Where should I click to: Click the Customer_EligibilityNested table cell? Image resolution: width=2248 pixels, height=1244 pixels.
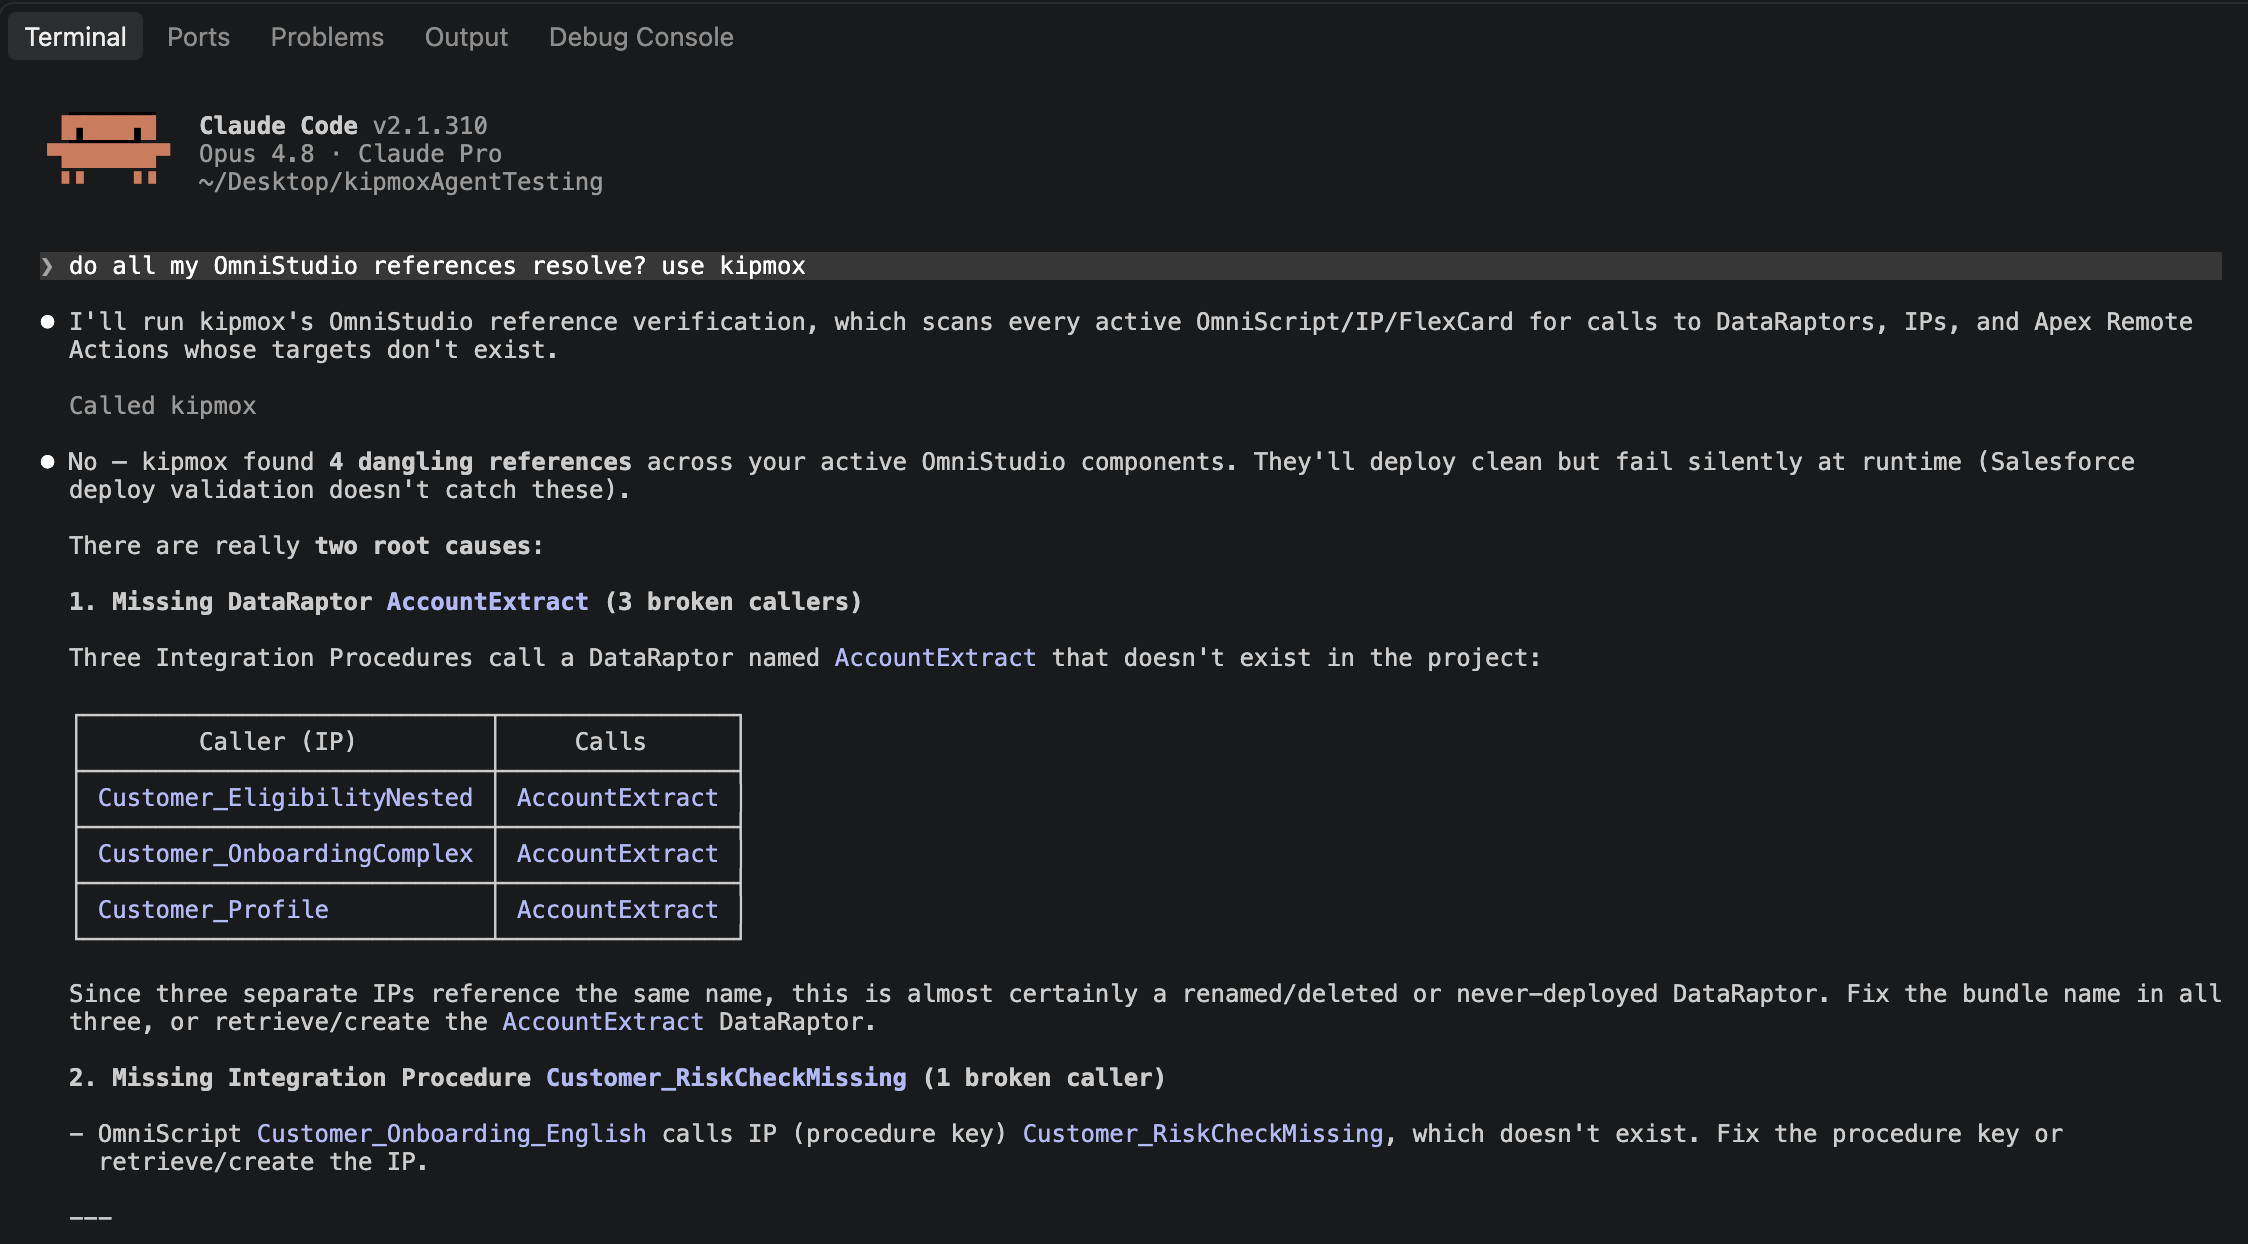285,798
